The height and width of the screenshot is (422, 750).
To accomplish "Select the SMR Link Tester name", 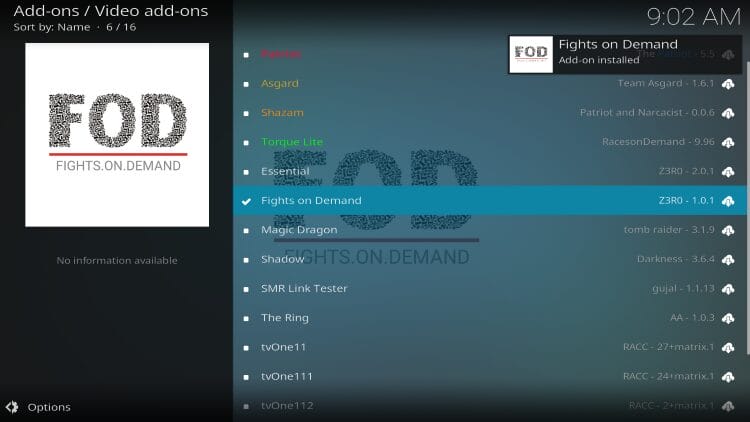I will pyautogui.click(x=304, y=289).
